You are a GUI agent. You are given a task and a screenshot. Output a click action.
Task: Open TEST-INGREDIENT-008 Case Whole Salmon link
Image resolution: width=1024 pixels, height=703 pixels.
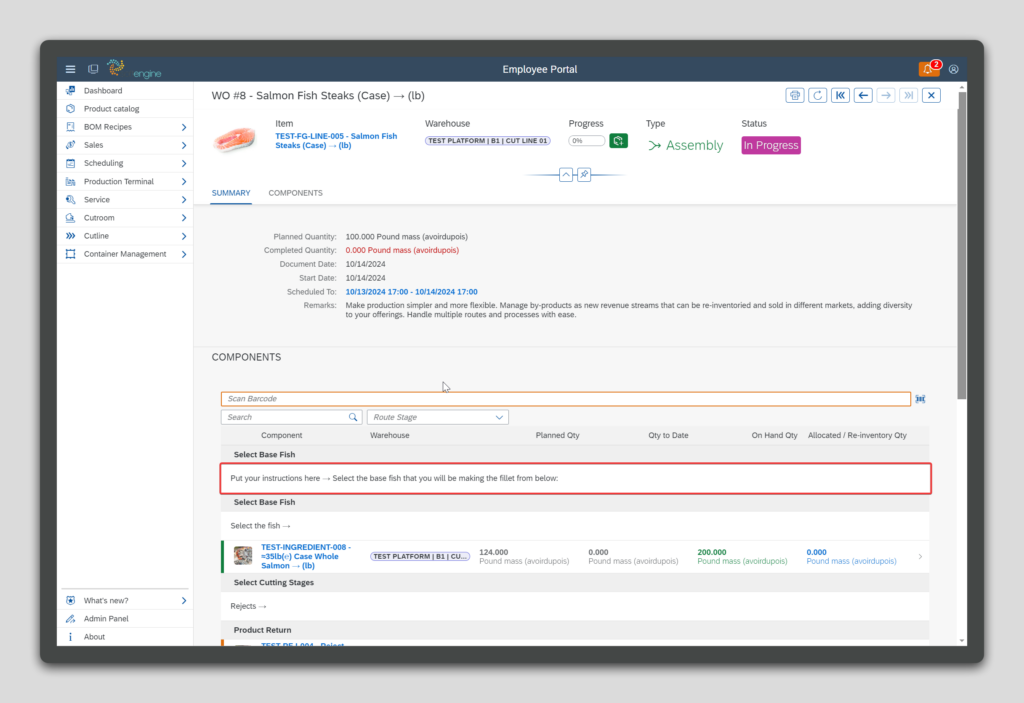point(306,557)
